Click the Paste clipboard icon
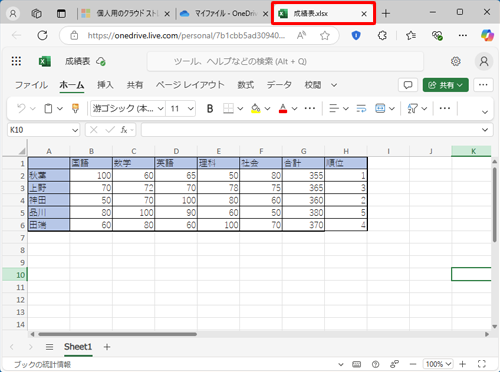Viewport: 500px width, 372px height. coord(48,108)
